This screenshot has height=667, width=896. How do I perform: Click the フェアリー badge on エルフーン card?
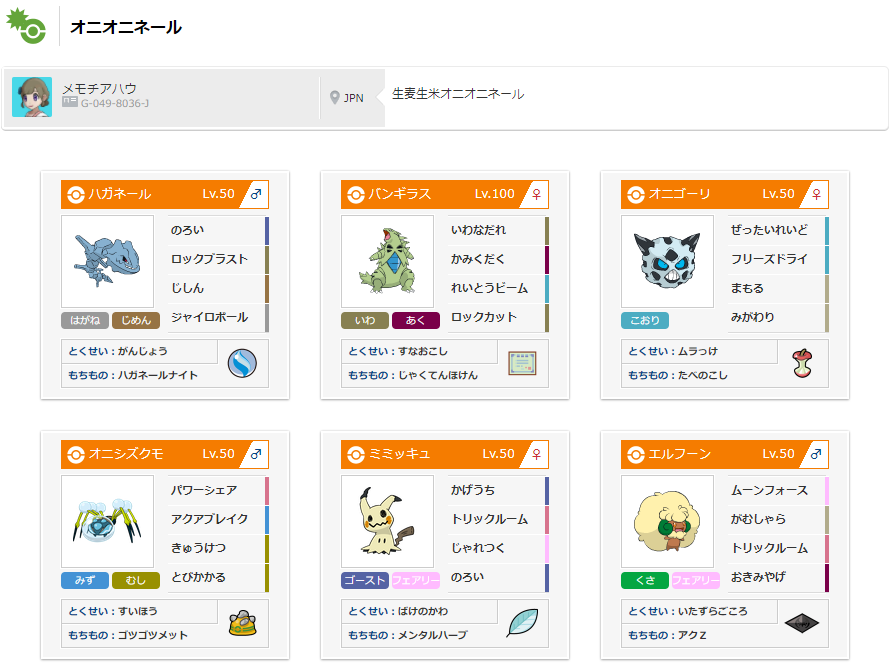[696, 580]
